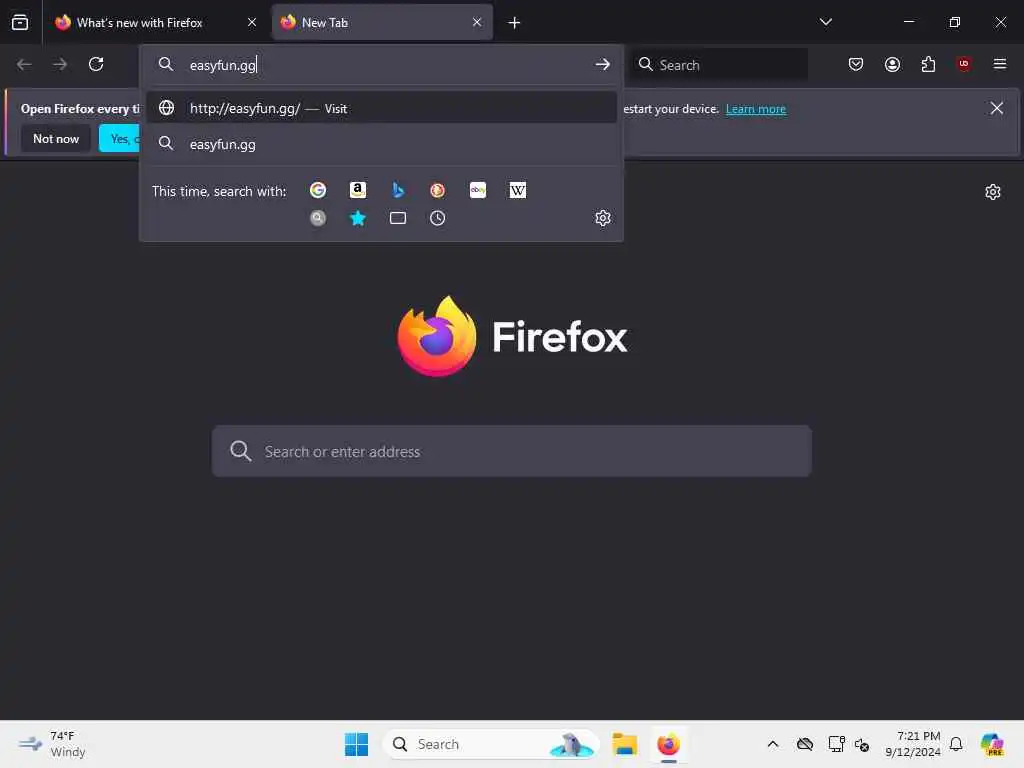This screenshot has height=768, width=1024.
Task: Open the uBlock Origin extension icon
Action: [964, 64]
